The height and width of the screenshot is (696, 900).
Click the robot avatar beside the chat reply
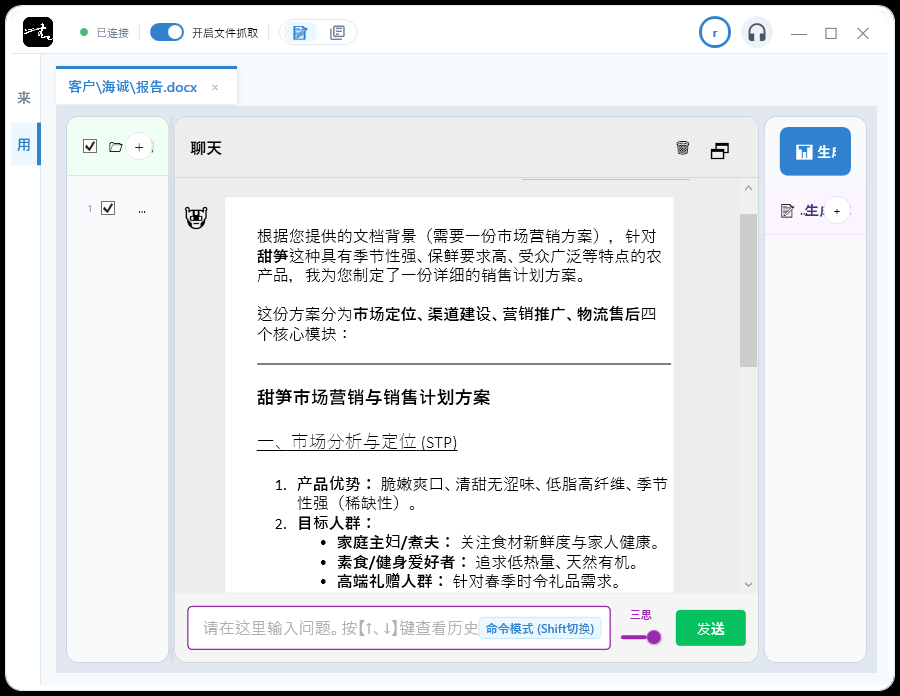[x=196, y=216]
